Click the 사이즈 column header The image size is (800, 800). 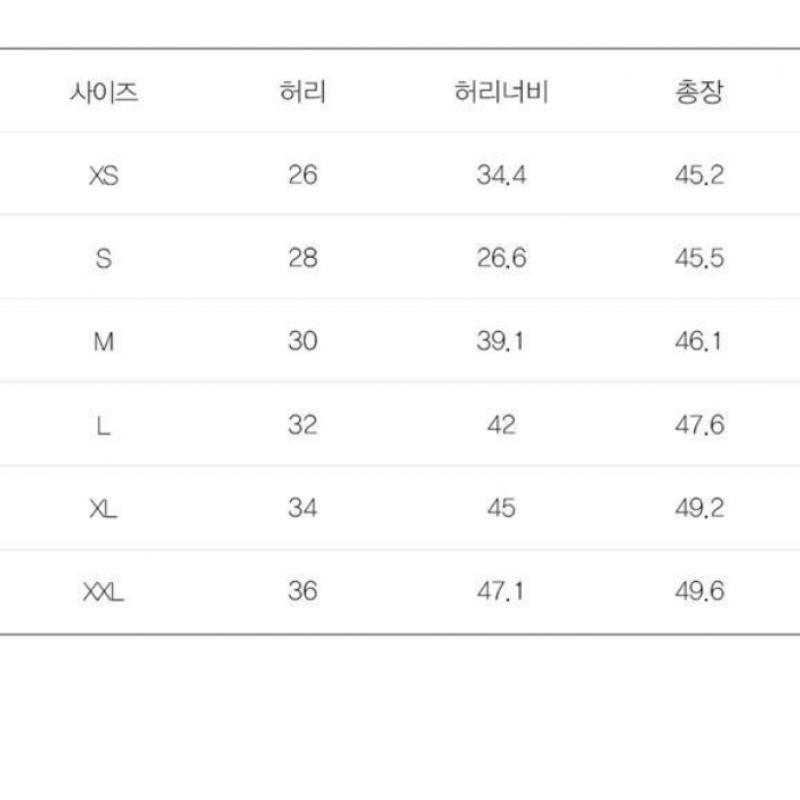[x=104, y=94]
